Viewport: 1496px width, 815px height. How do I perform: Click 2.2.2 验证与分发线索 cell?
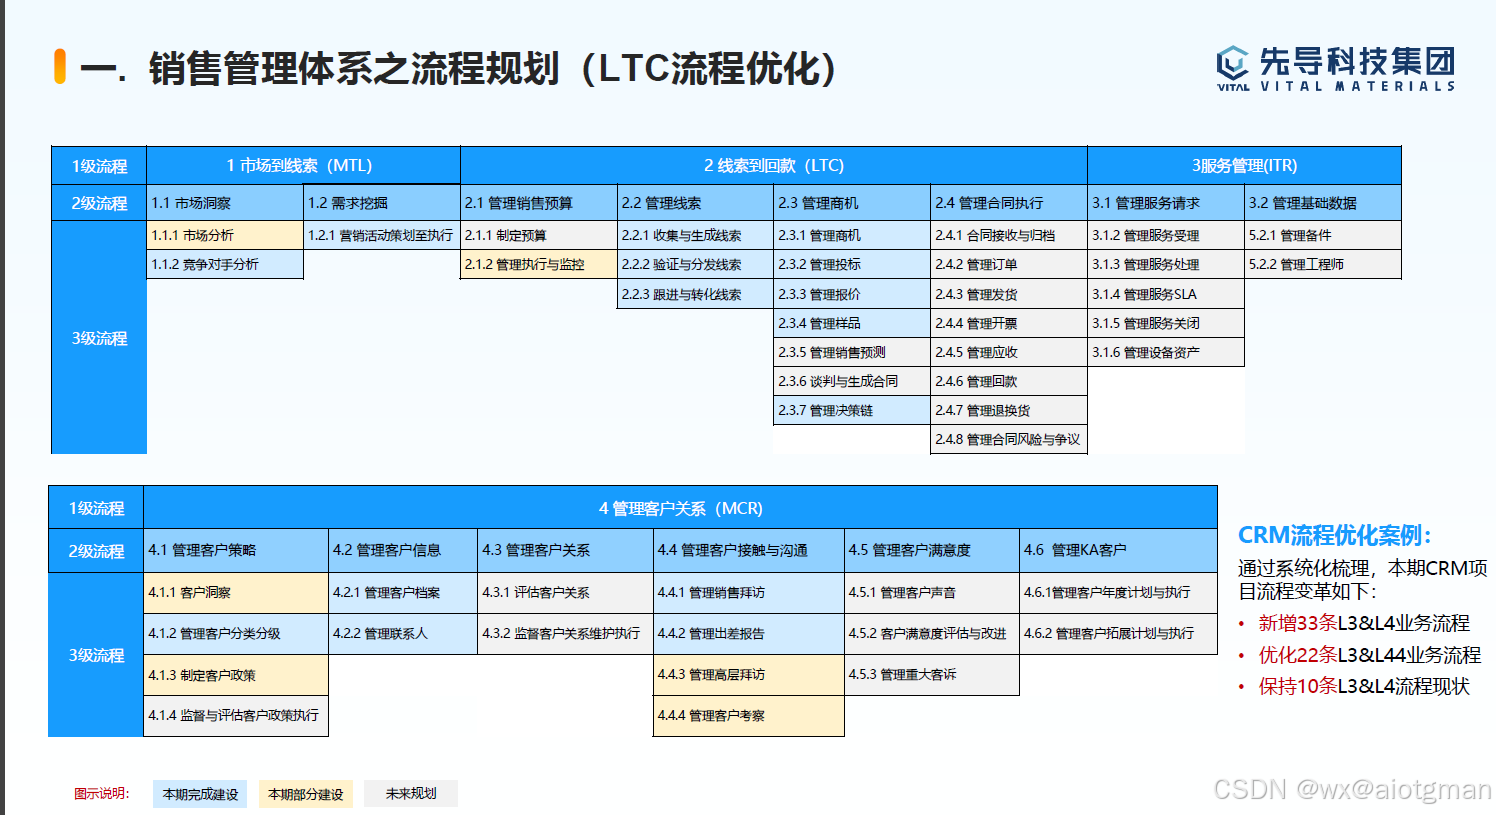pos(696,264)
